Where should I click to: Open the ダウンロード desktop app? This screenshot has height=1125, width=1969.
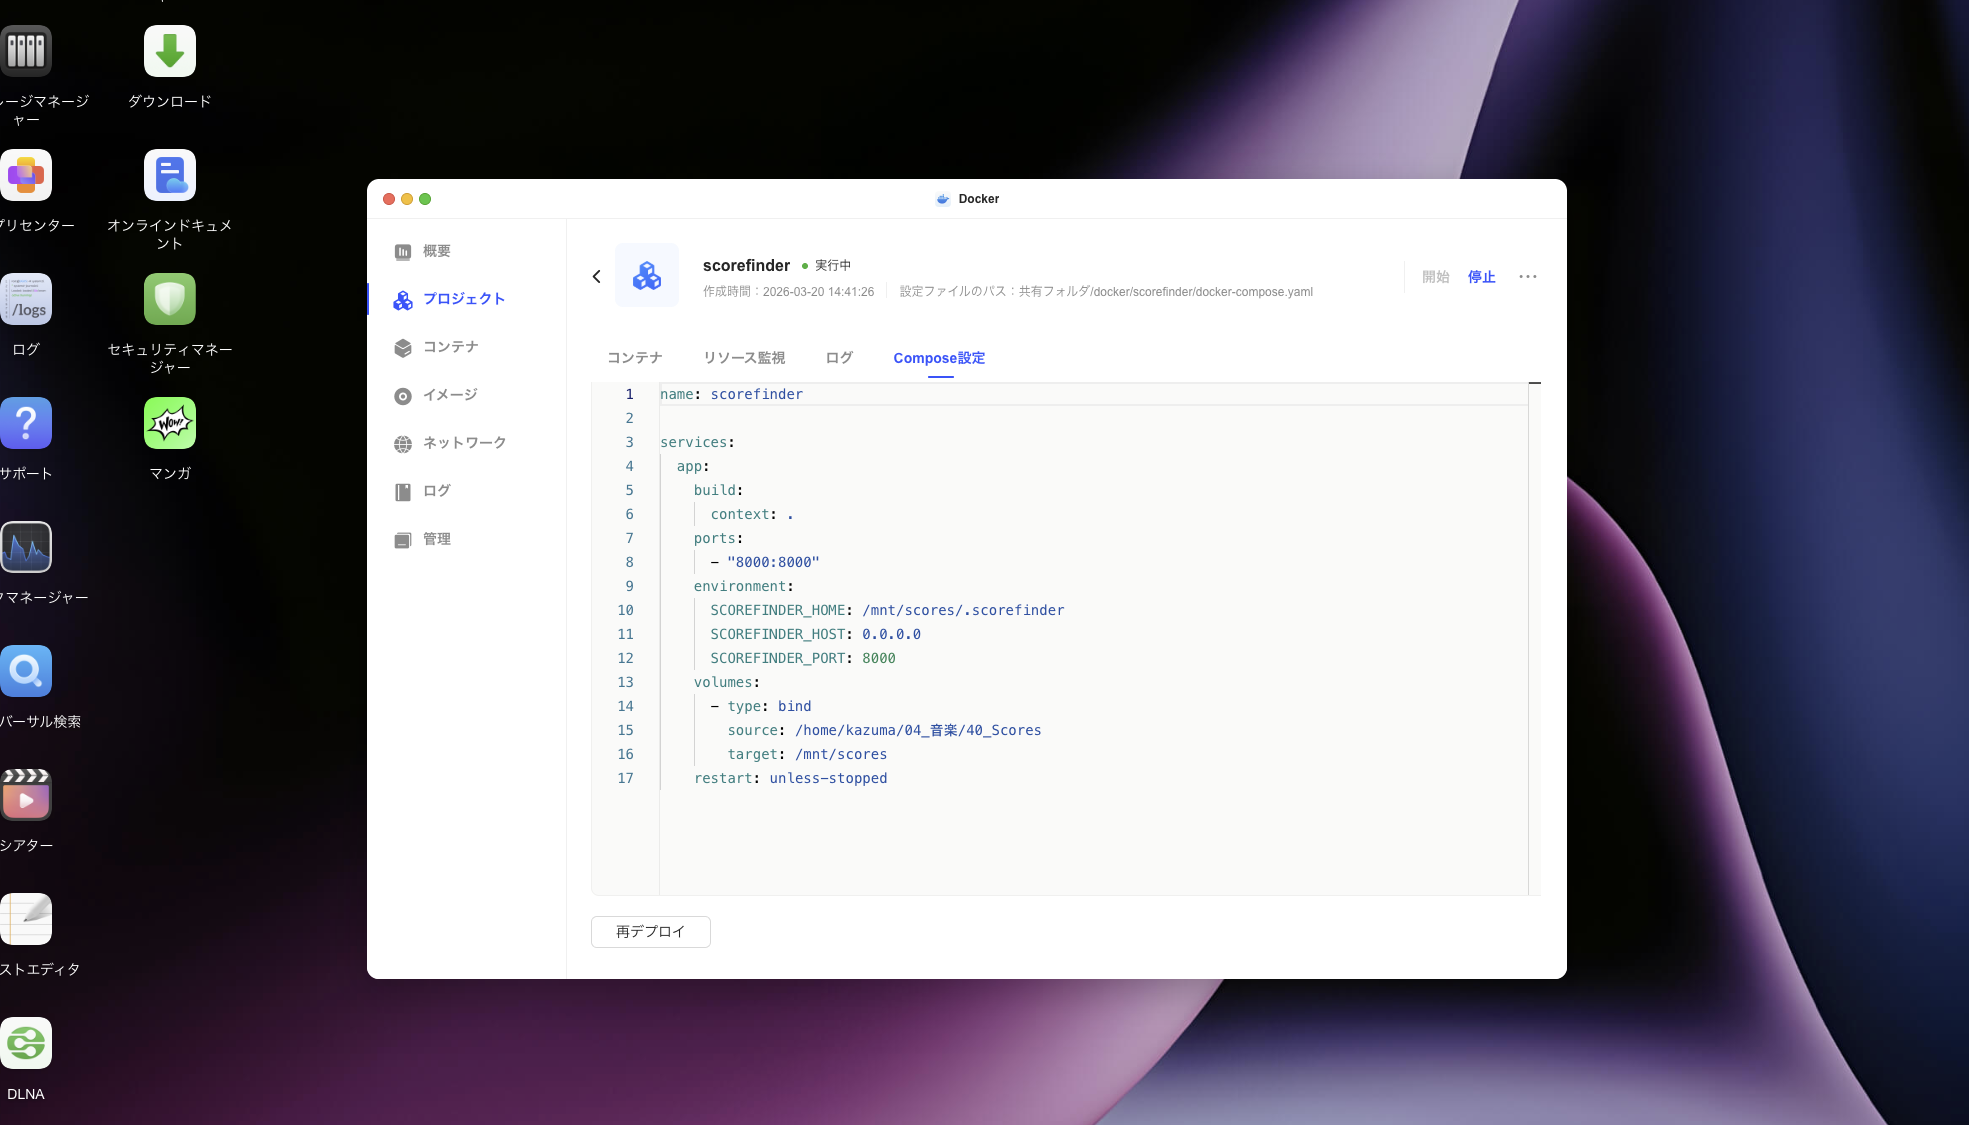(170, 52)
